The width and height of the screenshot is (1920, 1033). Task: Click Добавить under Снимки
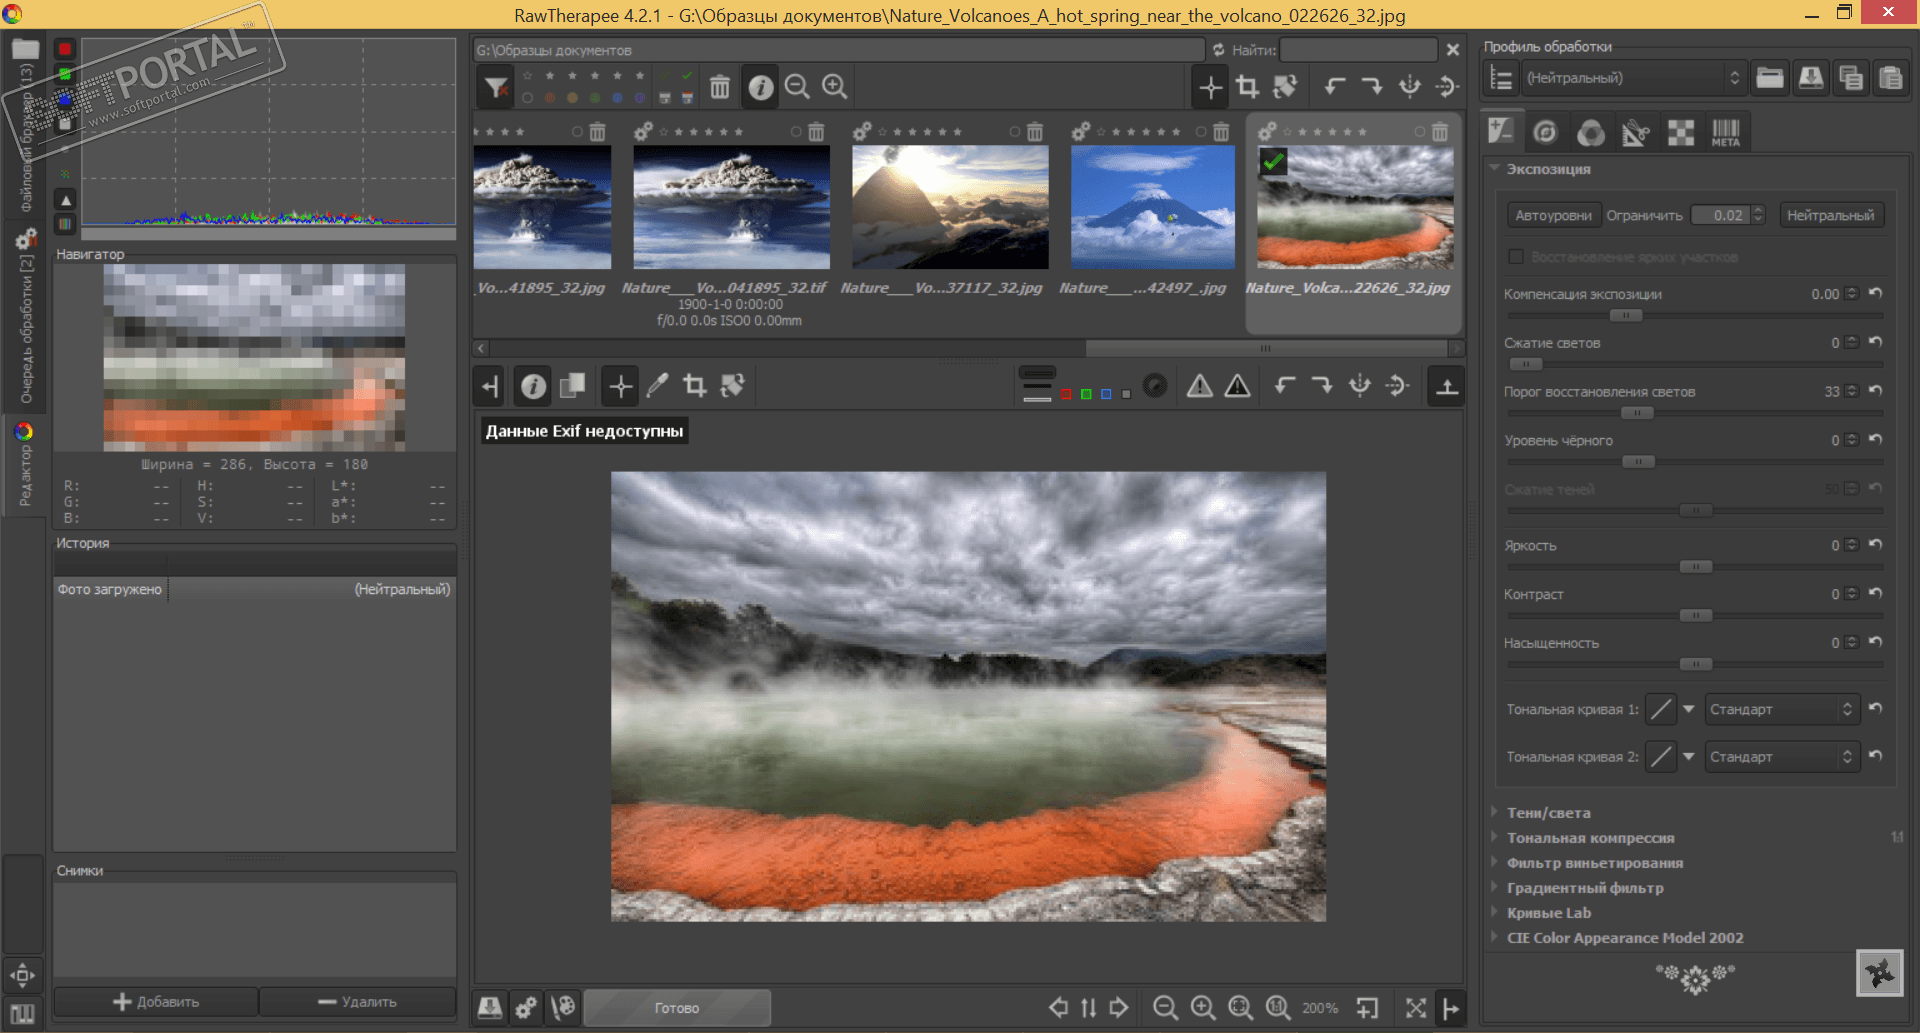pos(156,1002)
